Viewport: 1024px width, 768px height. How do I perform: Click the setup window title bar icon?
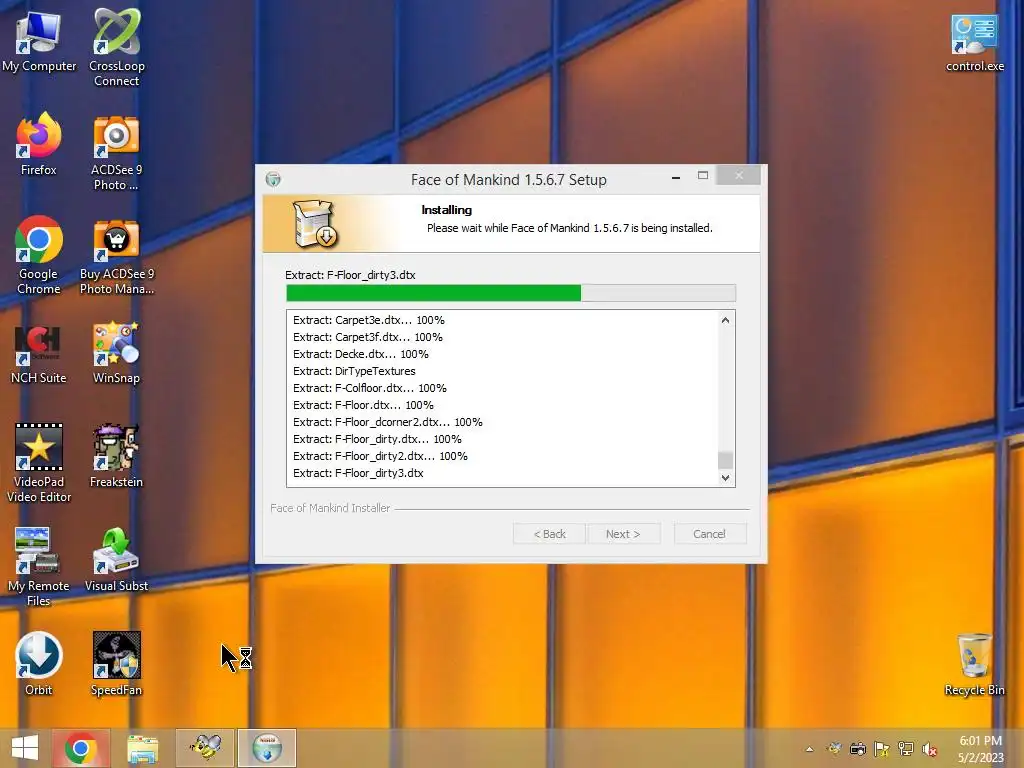point(273,179)
